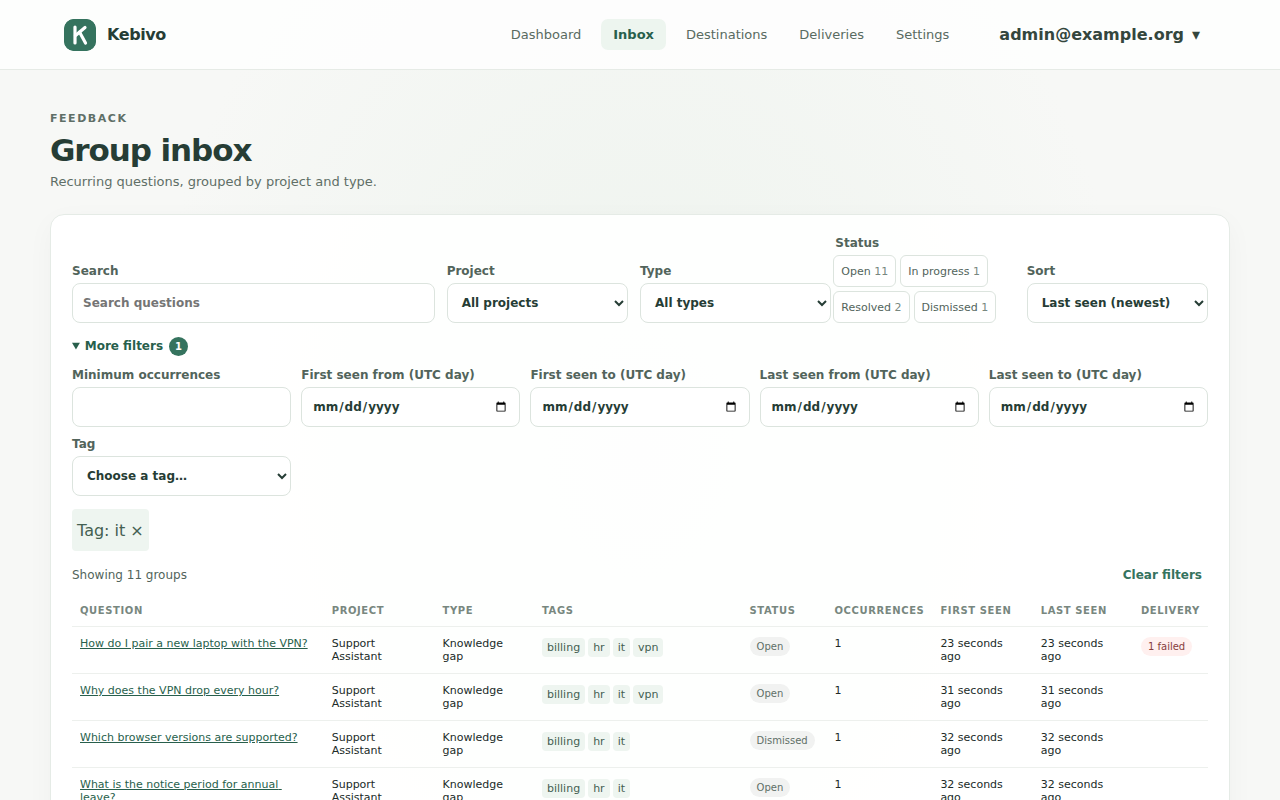Click the '1 failed' delivery badge
Viewport: 1280px width, 800px height.
[x=1166, y=647]
